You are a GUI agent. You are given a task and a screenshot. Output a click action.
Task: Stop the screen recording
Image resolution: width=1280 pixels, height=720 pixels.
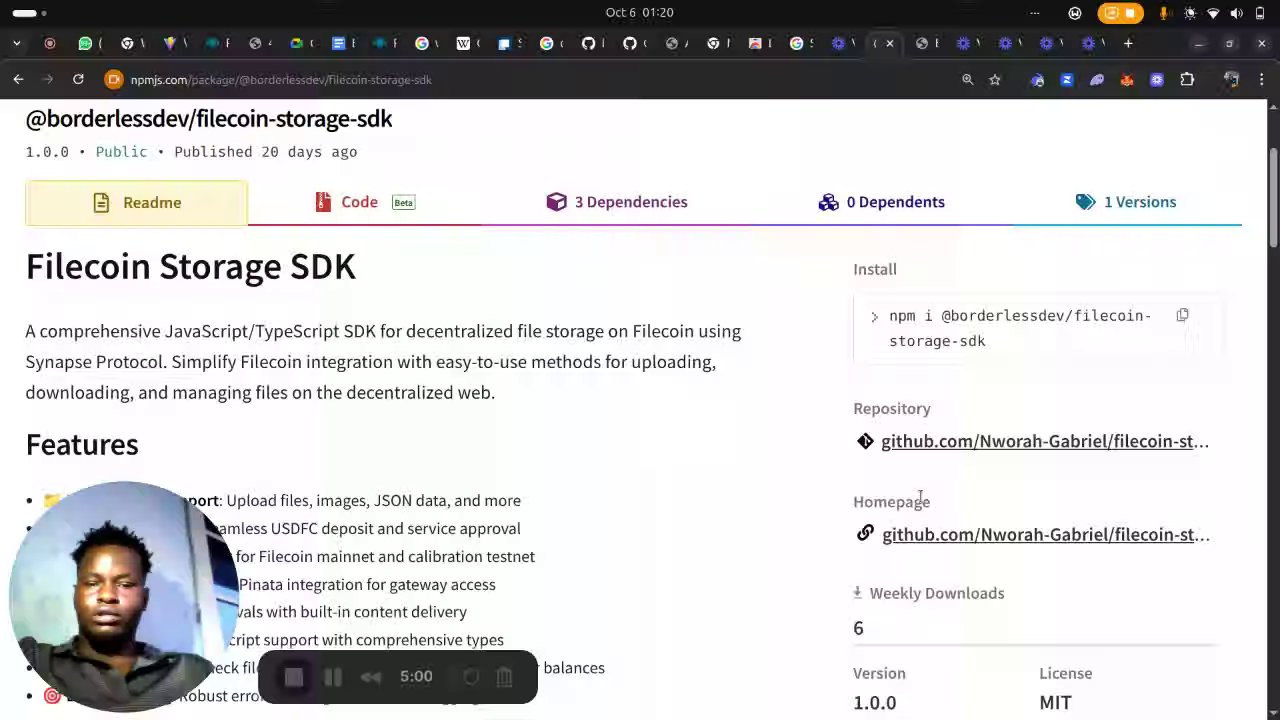(294, 677)
